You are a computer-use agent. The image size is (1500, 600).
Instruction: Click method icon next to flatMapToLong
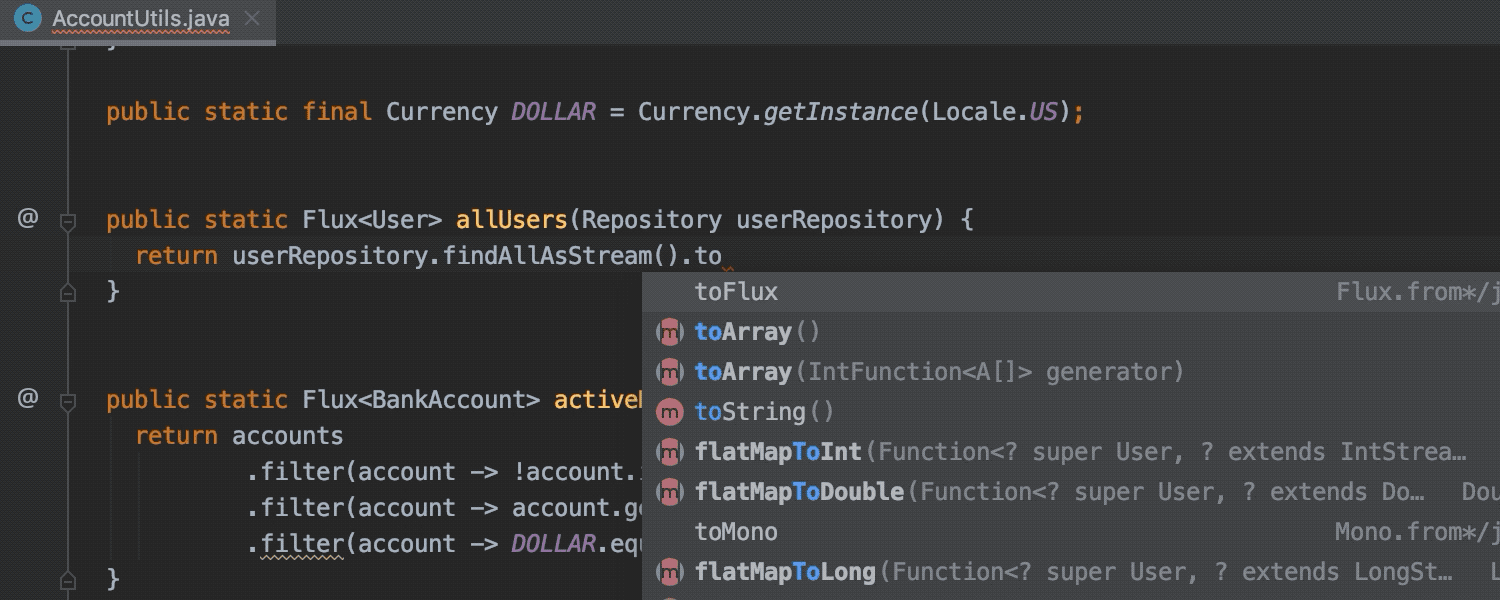pyautogui.click(x=668, y=572)
